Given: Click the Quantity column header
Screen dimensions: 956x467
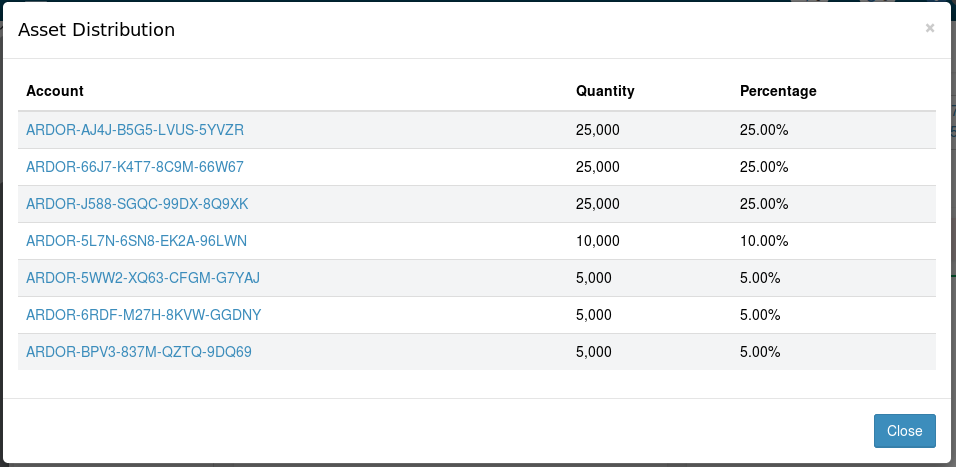Looking at the screenshot, I should pyautogui.click(x=605, y=91).
